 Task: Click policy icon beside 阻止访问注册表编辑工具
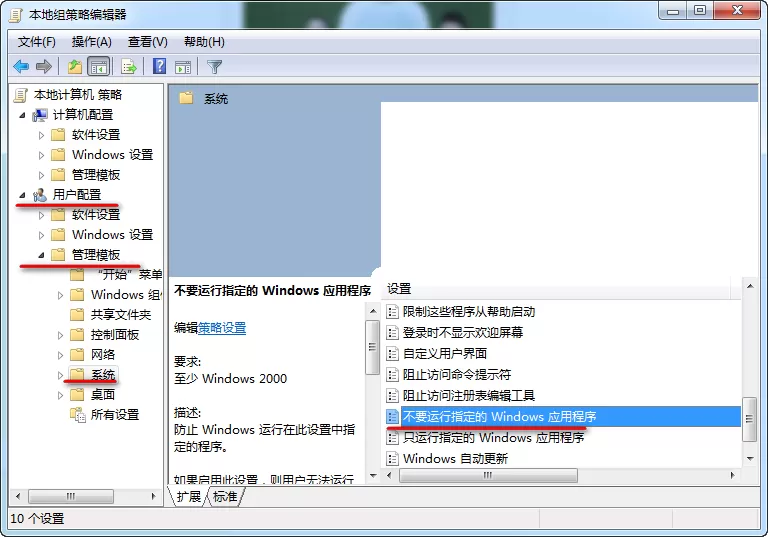click(392, 395)
